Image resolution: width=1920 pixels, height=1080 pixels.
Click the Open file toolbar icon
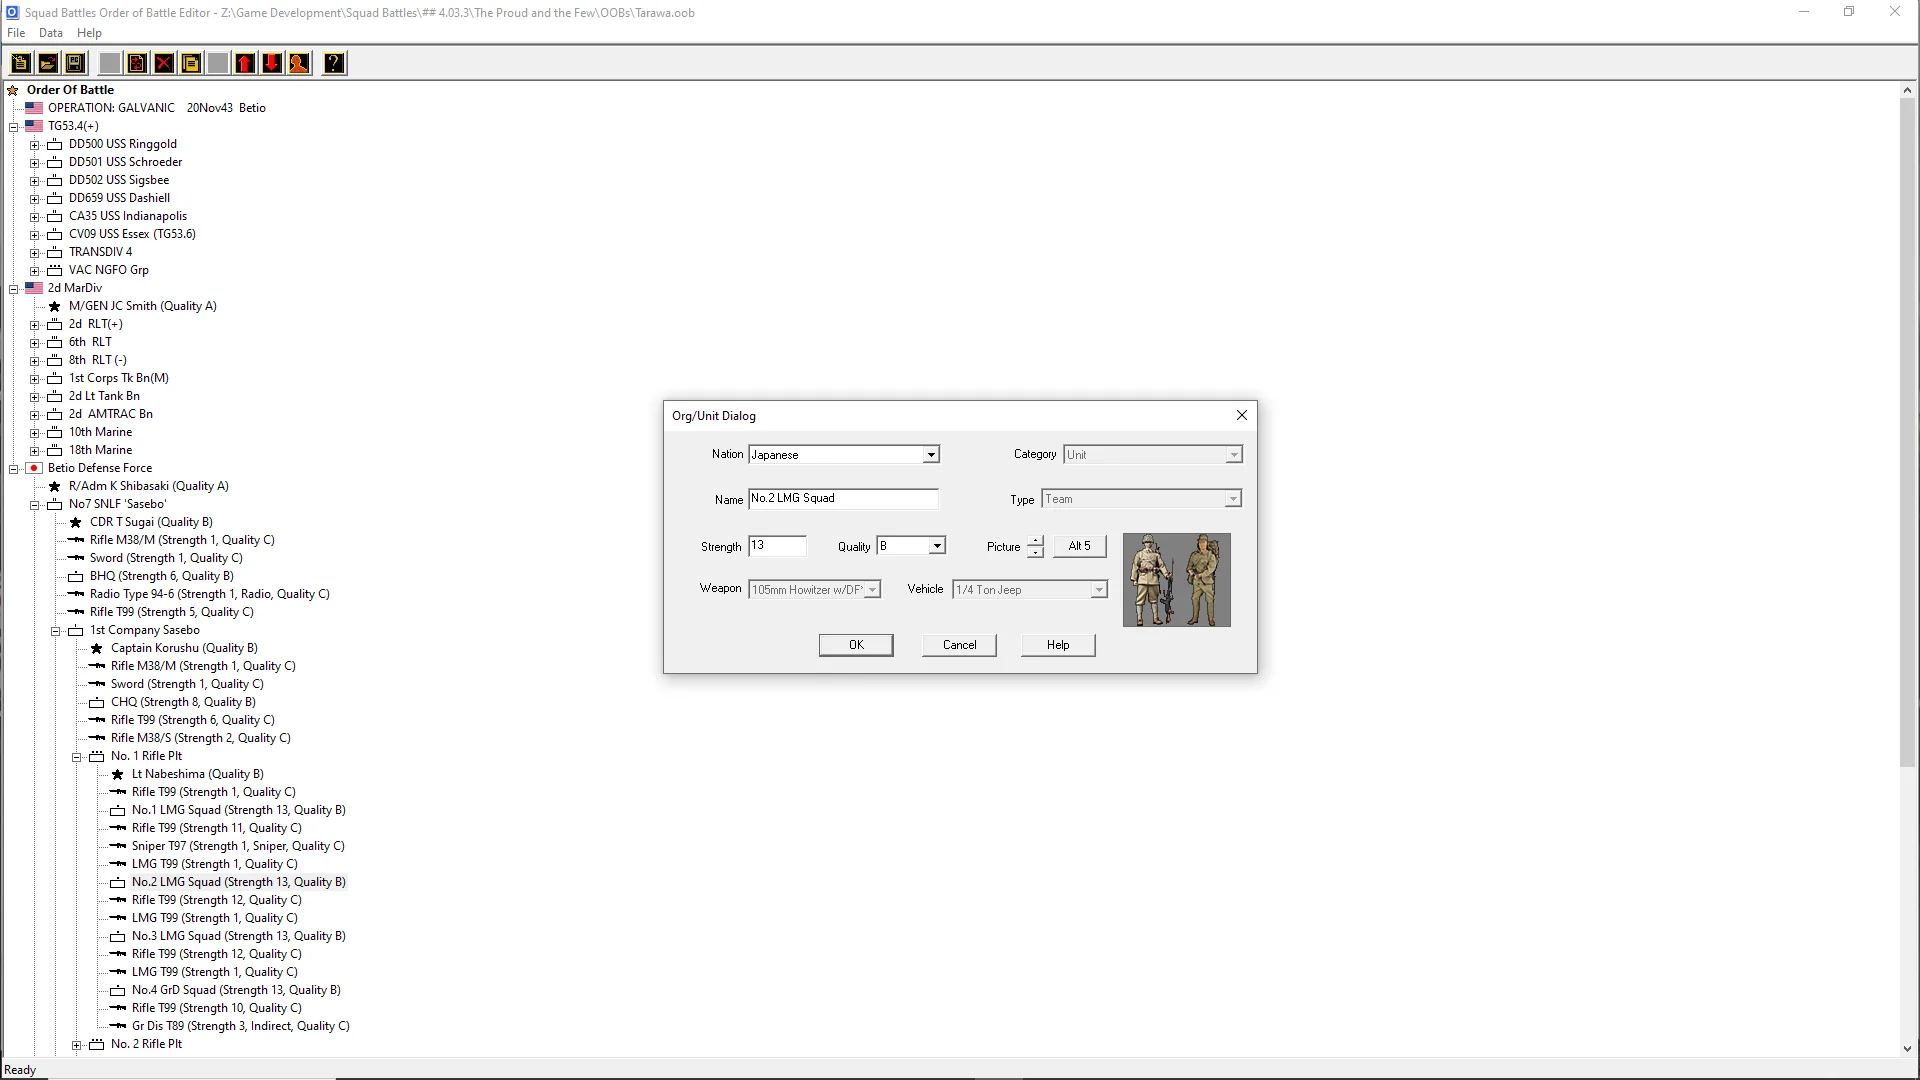[47, 63]
